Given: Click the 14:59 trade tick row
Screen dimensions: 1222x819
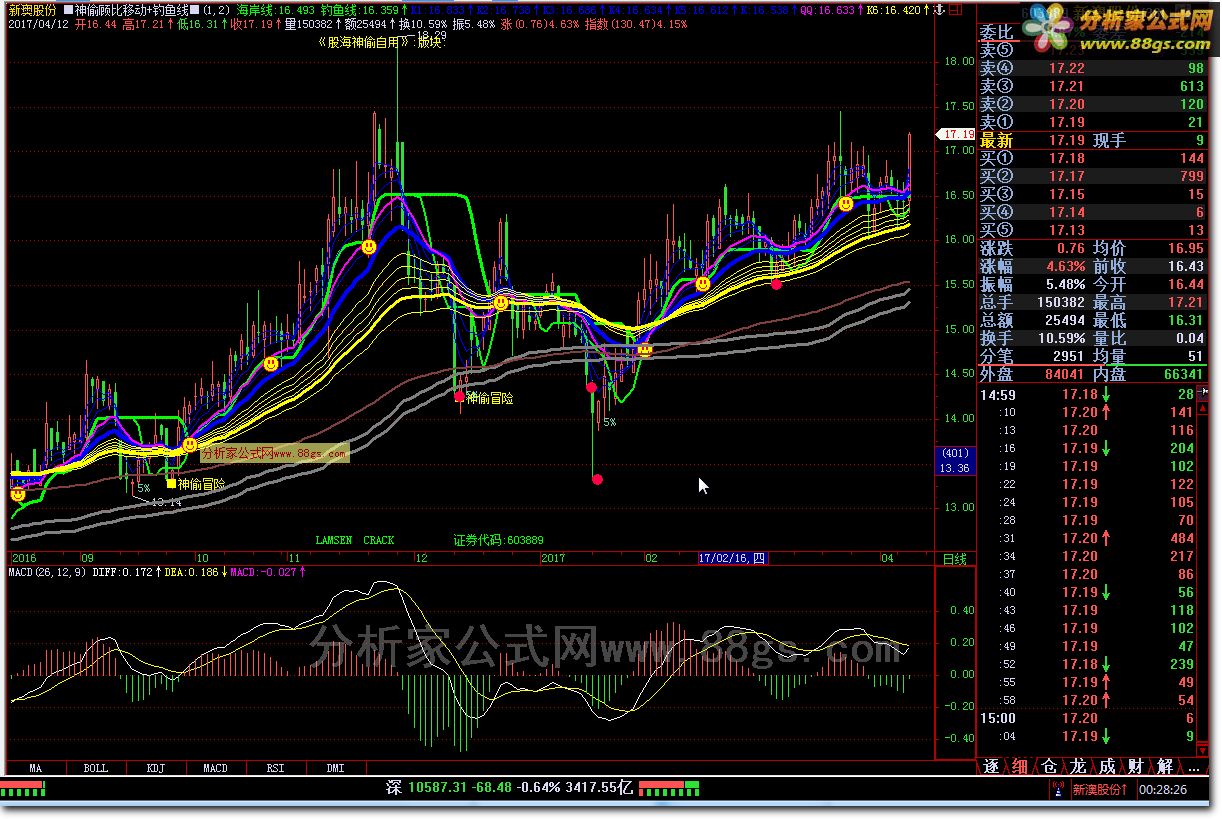Looking at the screenshot, I should [1087, 394].
